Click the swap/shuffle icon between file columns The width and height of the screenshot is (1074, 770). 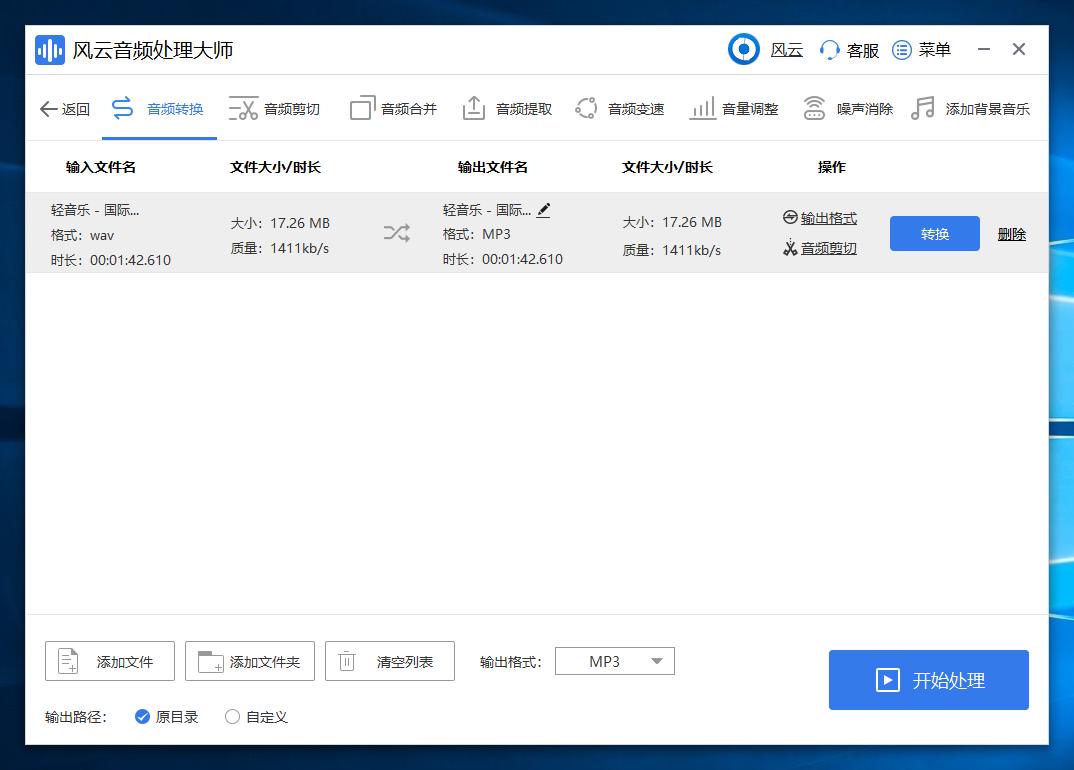tap(396, 233)
